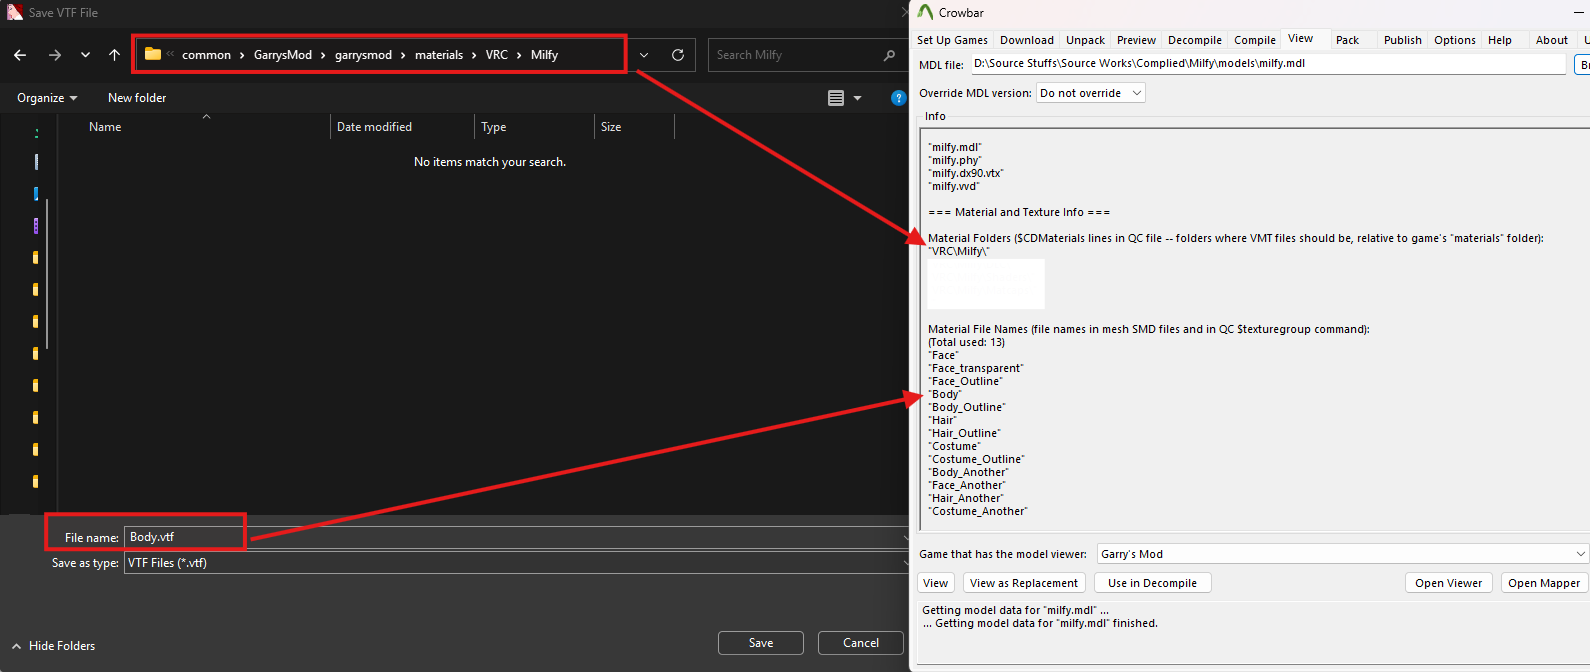This screenshot has width=1590, height=672.
Task: Click the GarrysMod breadcrumb segment
Action: click(x=283, y=55)
